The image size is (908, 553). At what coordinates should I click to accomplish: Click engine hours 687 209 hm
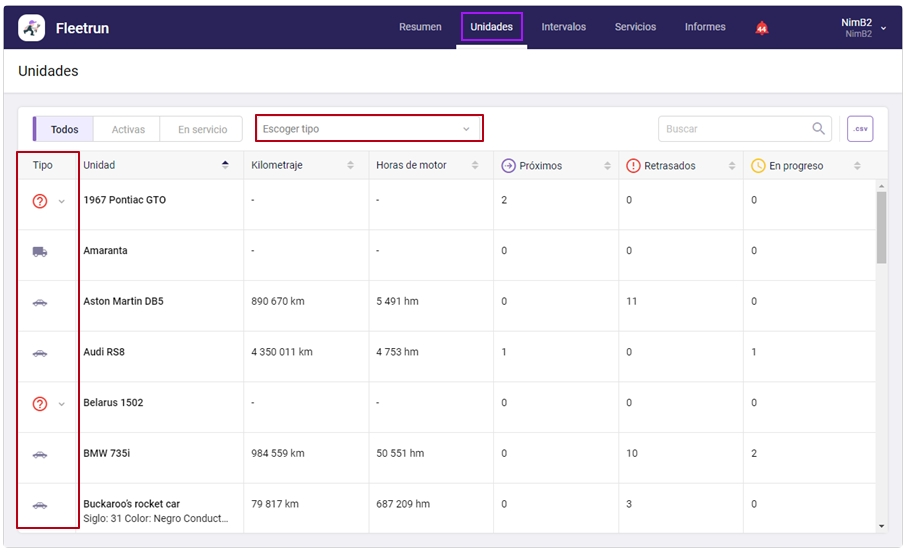tap(403, 504)
